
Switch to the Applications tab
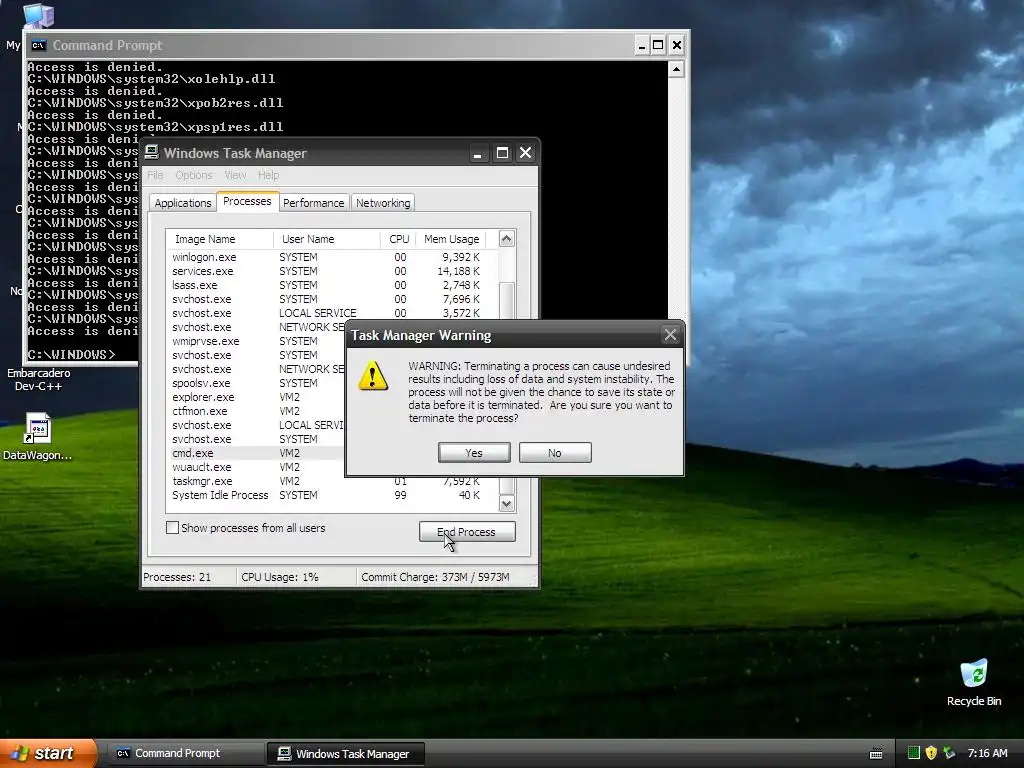pos(183,202)
